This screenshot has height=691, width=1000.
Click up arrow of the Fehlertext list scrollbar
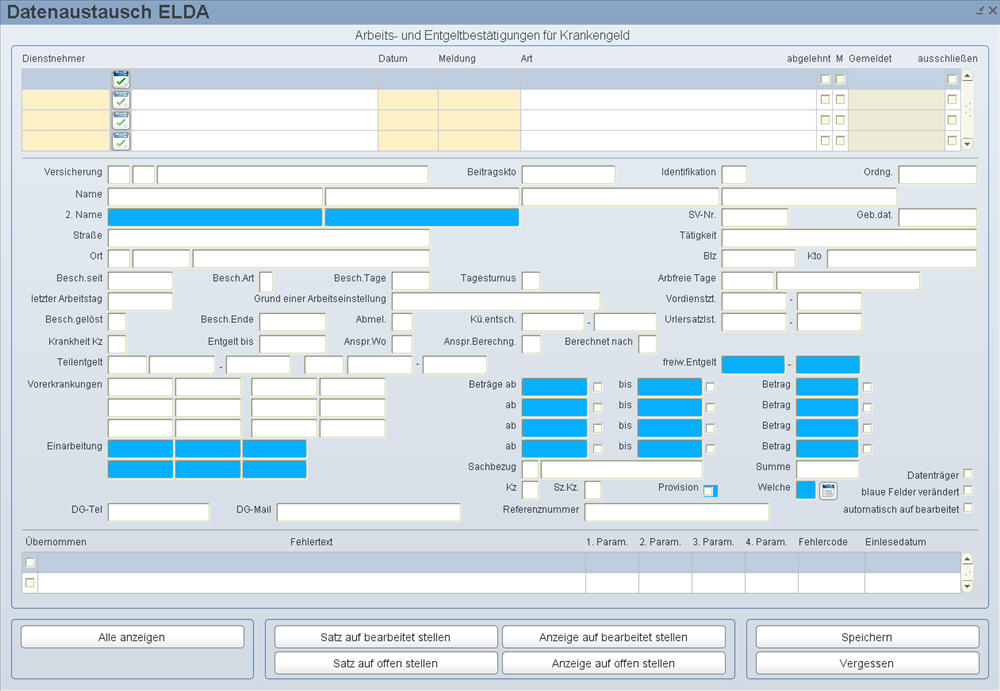[967, 560]
